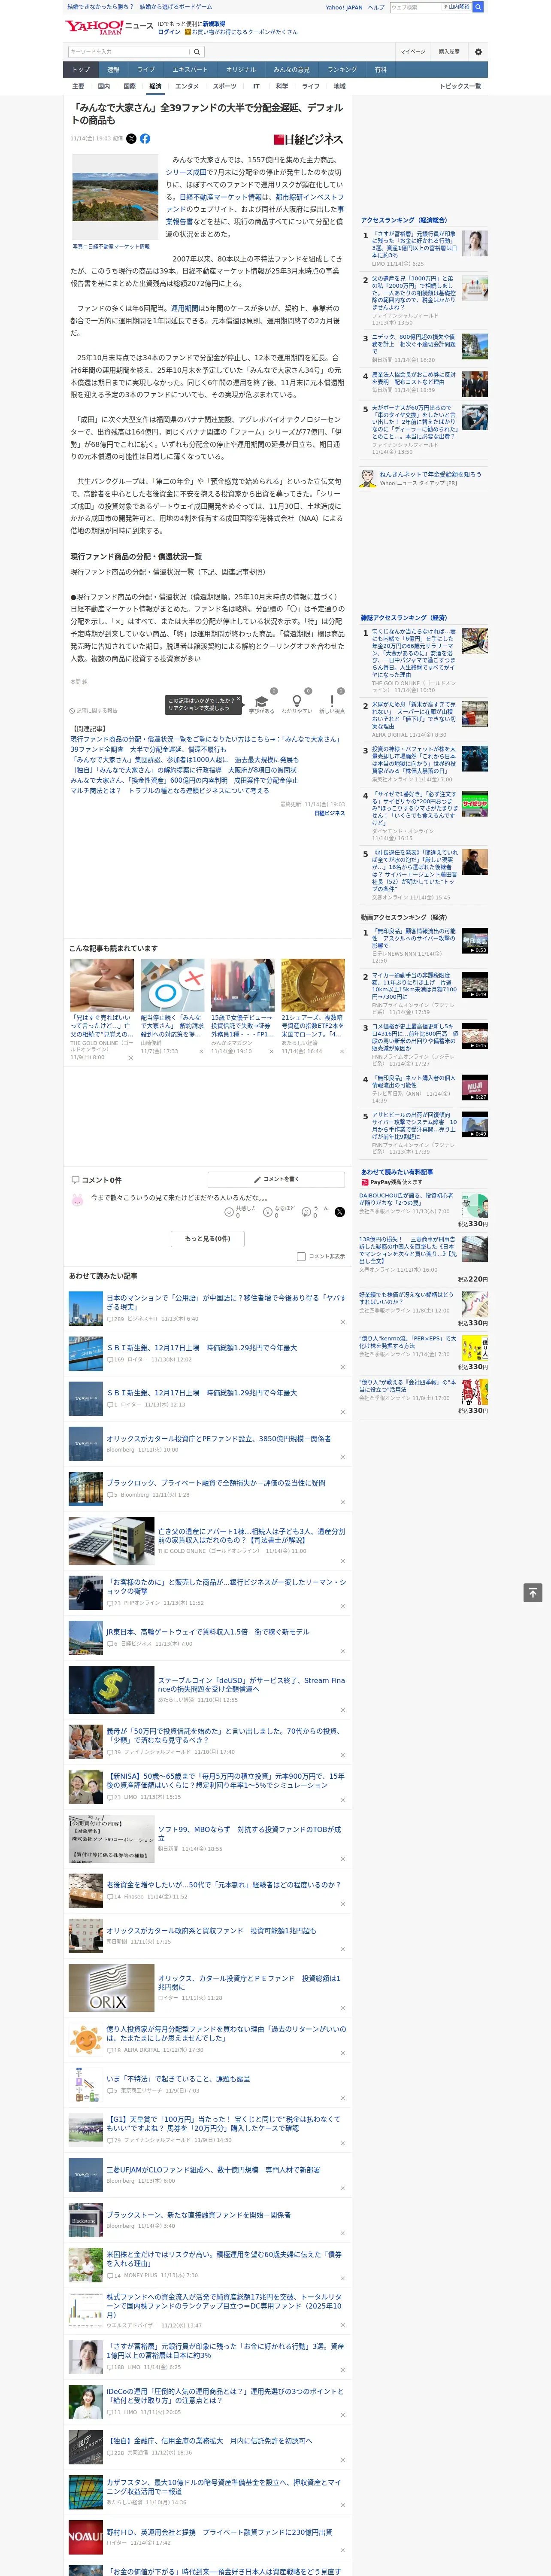Viewport: 551px width, 2576px height.
Task: Open the ブラックロック、プライベート融資 article
Action: click(215, 1483)
